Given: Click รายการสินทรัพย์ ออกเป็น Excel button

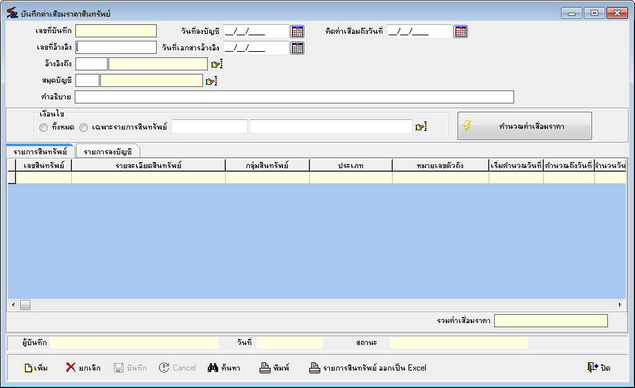Looking at the screenshot, I should tap(368, 367).
